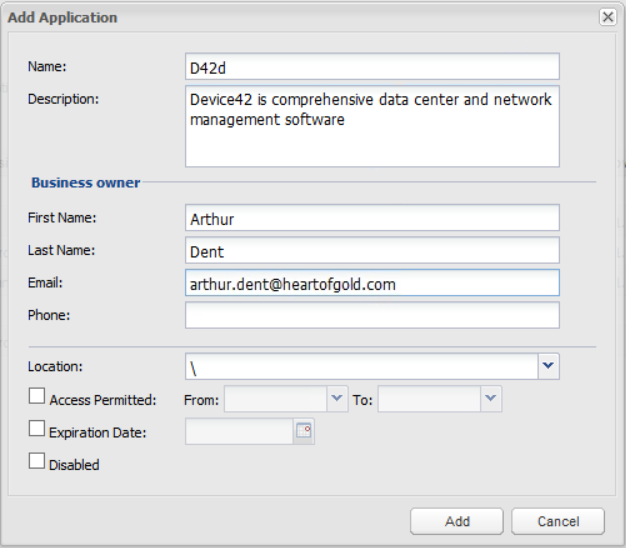
Task: Expand the Location dropdown arrow
Action: pyautogui.click(x=548, y=366)
